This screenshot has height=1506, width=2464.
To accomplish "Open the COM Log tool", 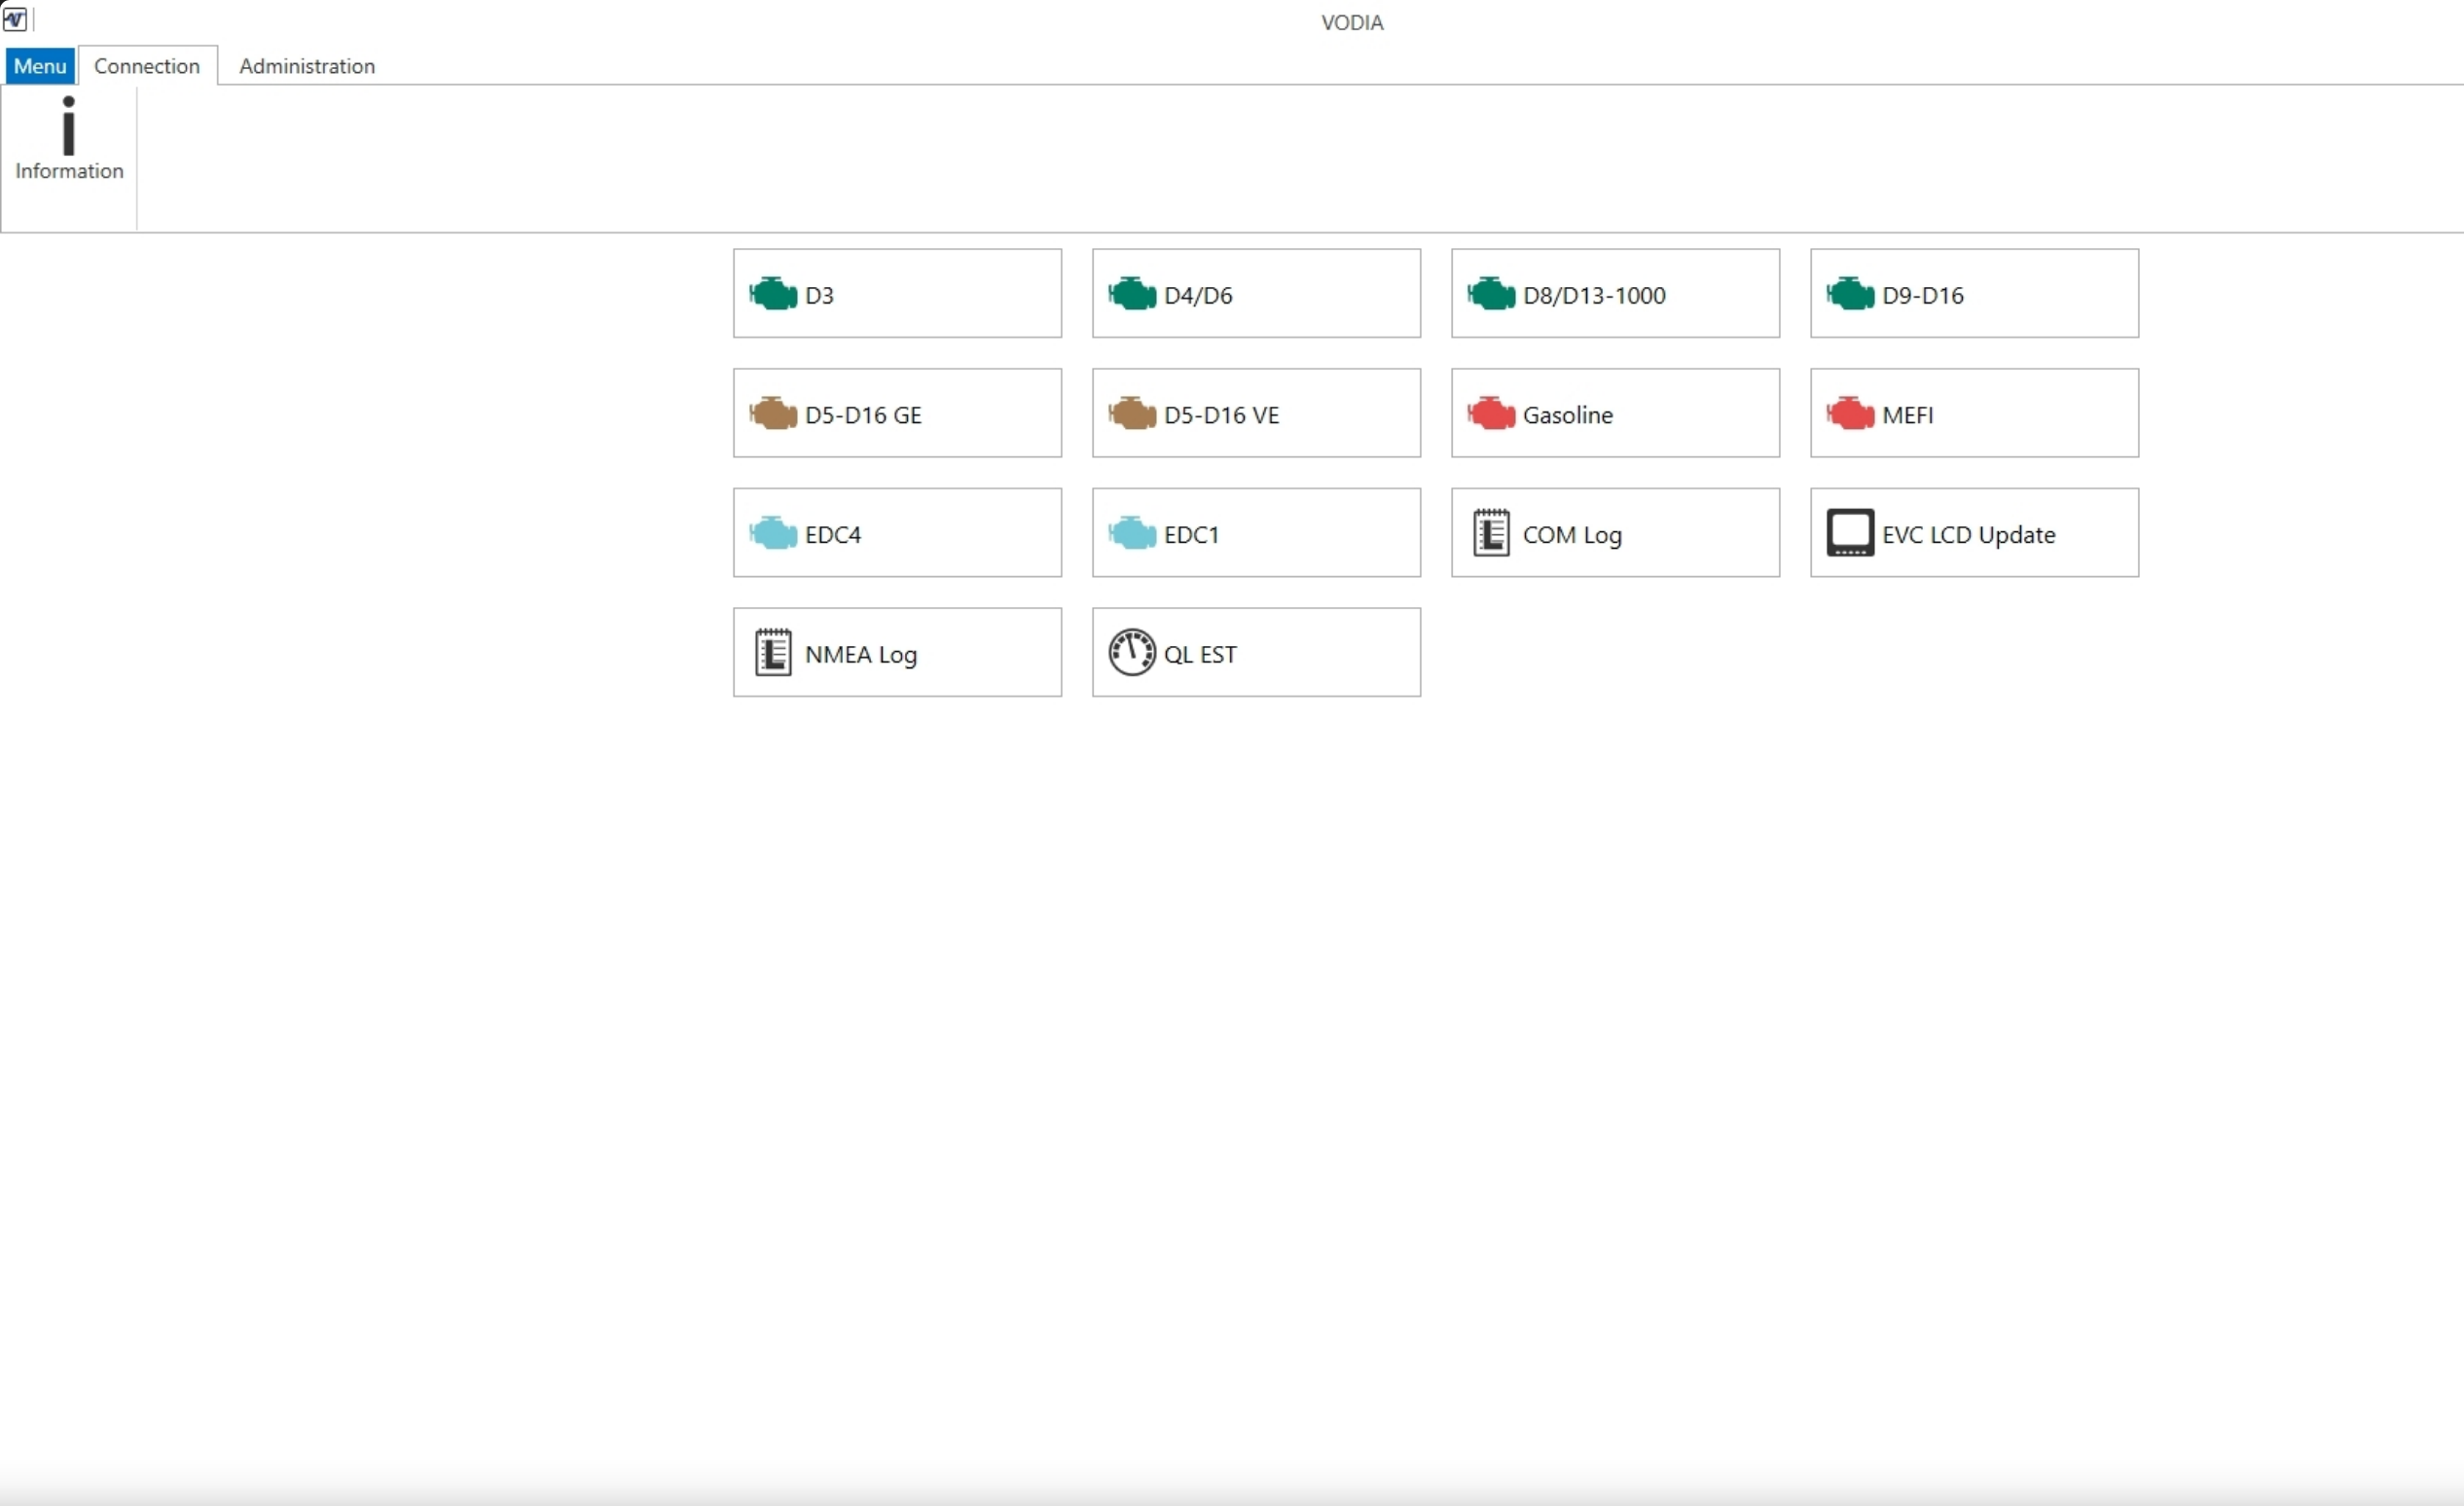I will coord(1614,533).
